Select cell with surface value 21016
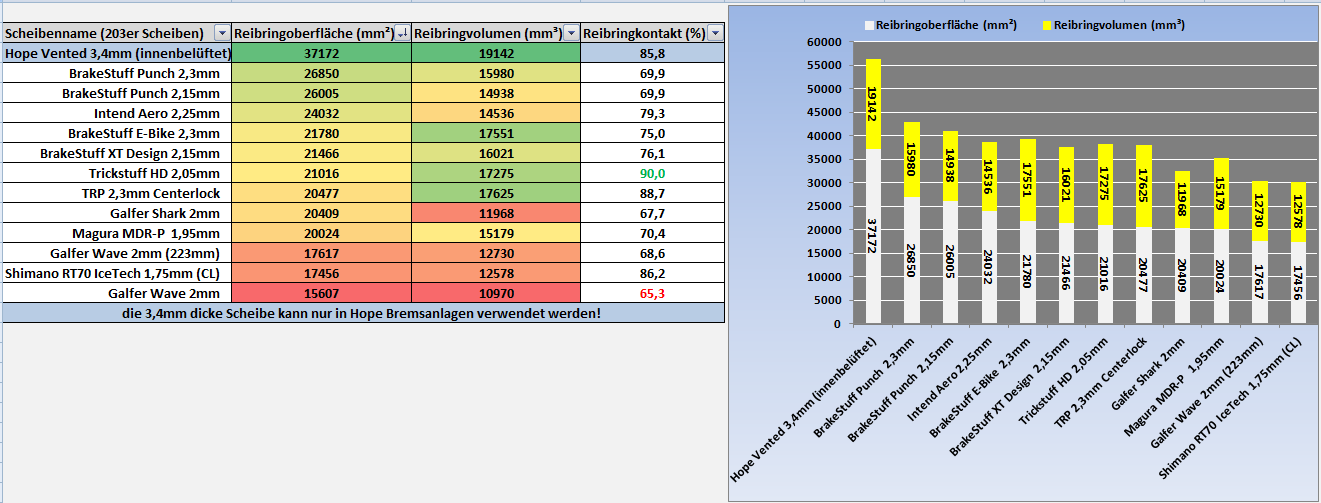 click(321, 173)
